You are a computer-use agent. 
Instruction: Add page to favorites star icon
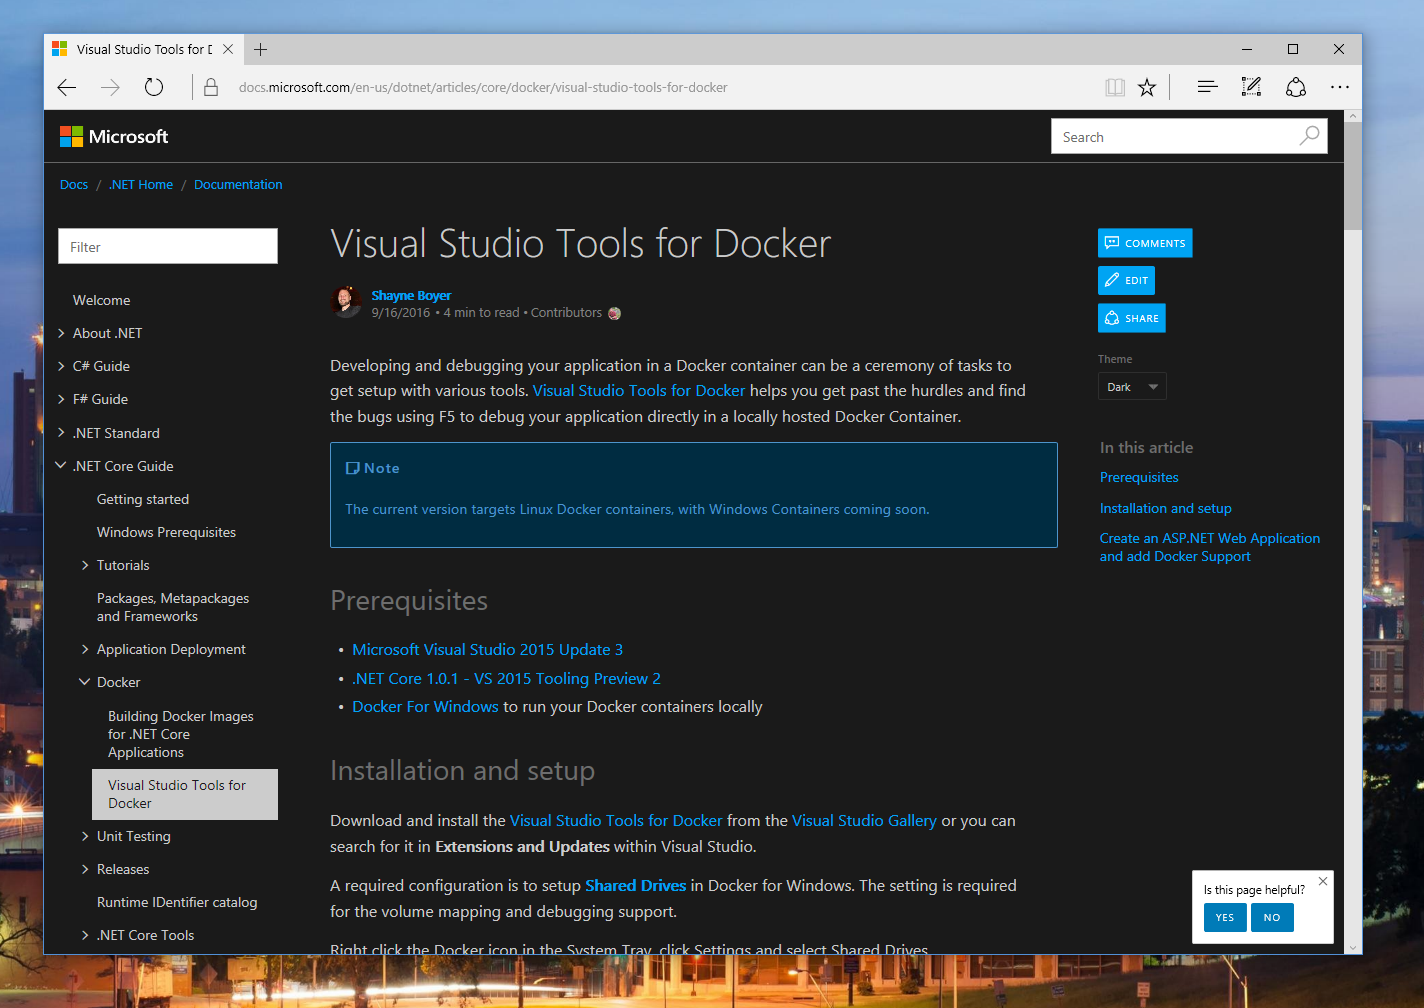point(1147,88)
